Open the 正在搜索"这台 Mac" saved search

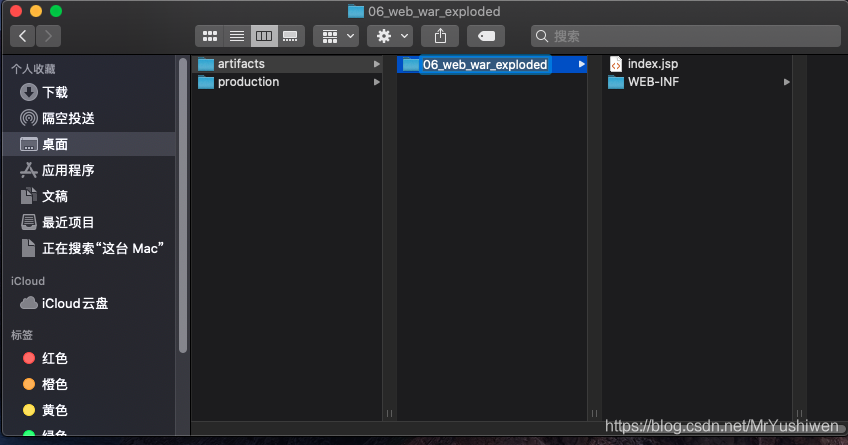[x=89, y=248]
